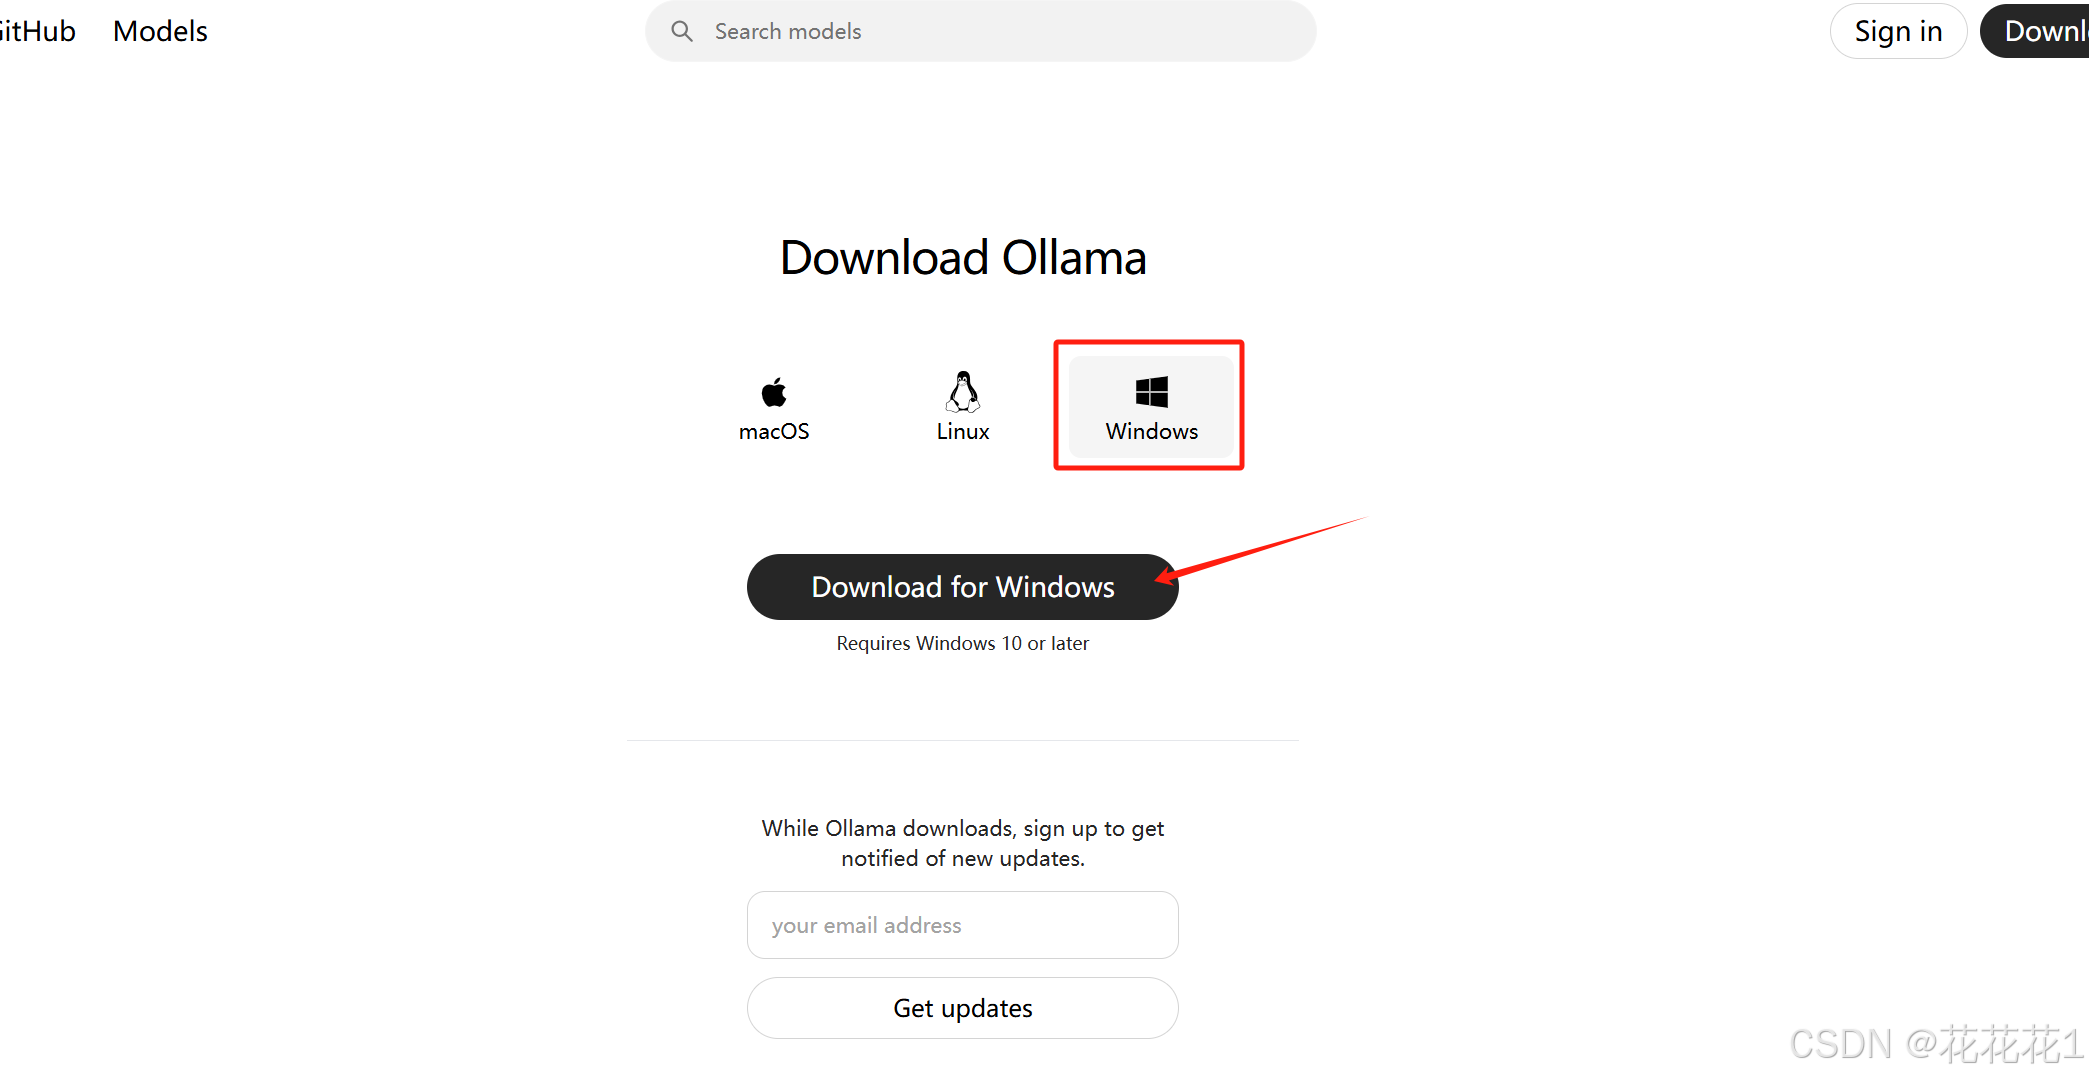Click the CSDN watermark text
Image resolution: width=2089 pixels, height=1078 pixels.
click(x=1936, y=1044)
